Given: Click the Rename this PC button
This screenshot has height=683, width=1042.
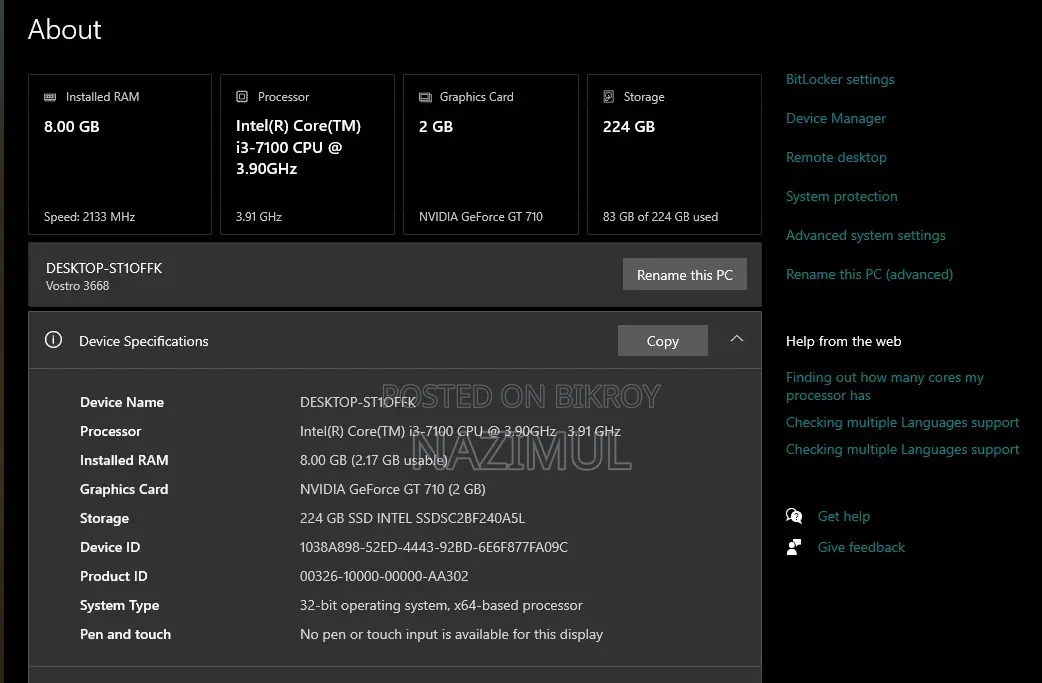Looking at the screenshot, I should pos(684,274).
